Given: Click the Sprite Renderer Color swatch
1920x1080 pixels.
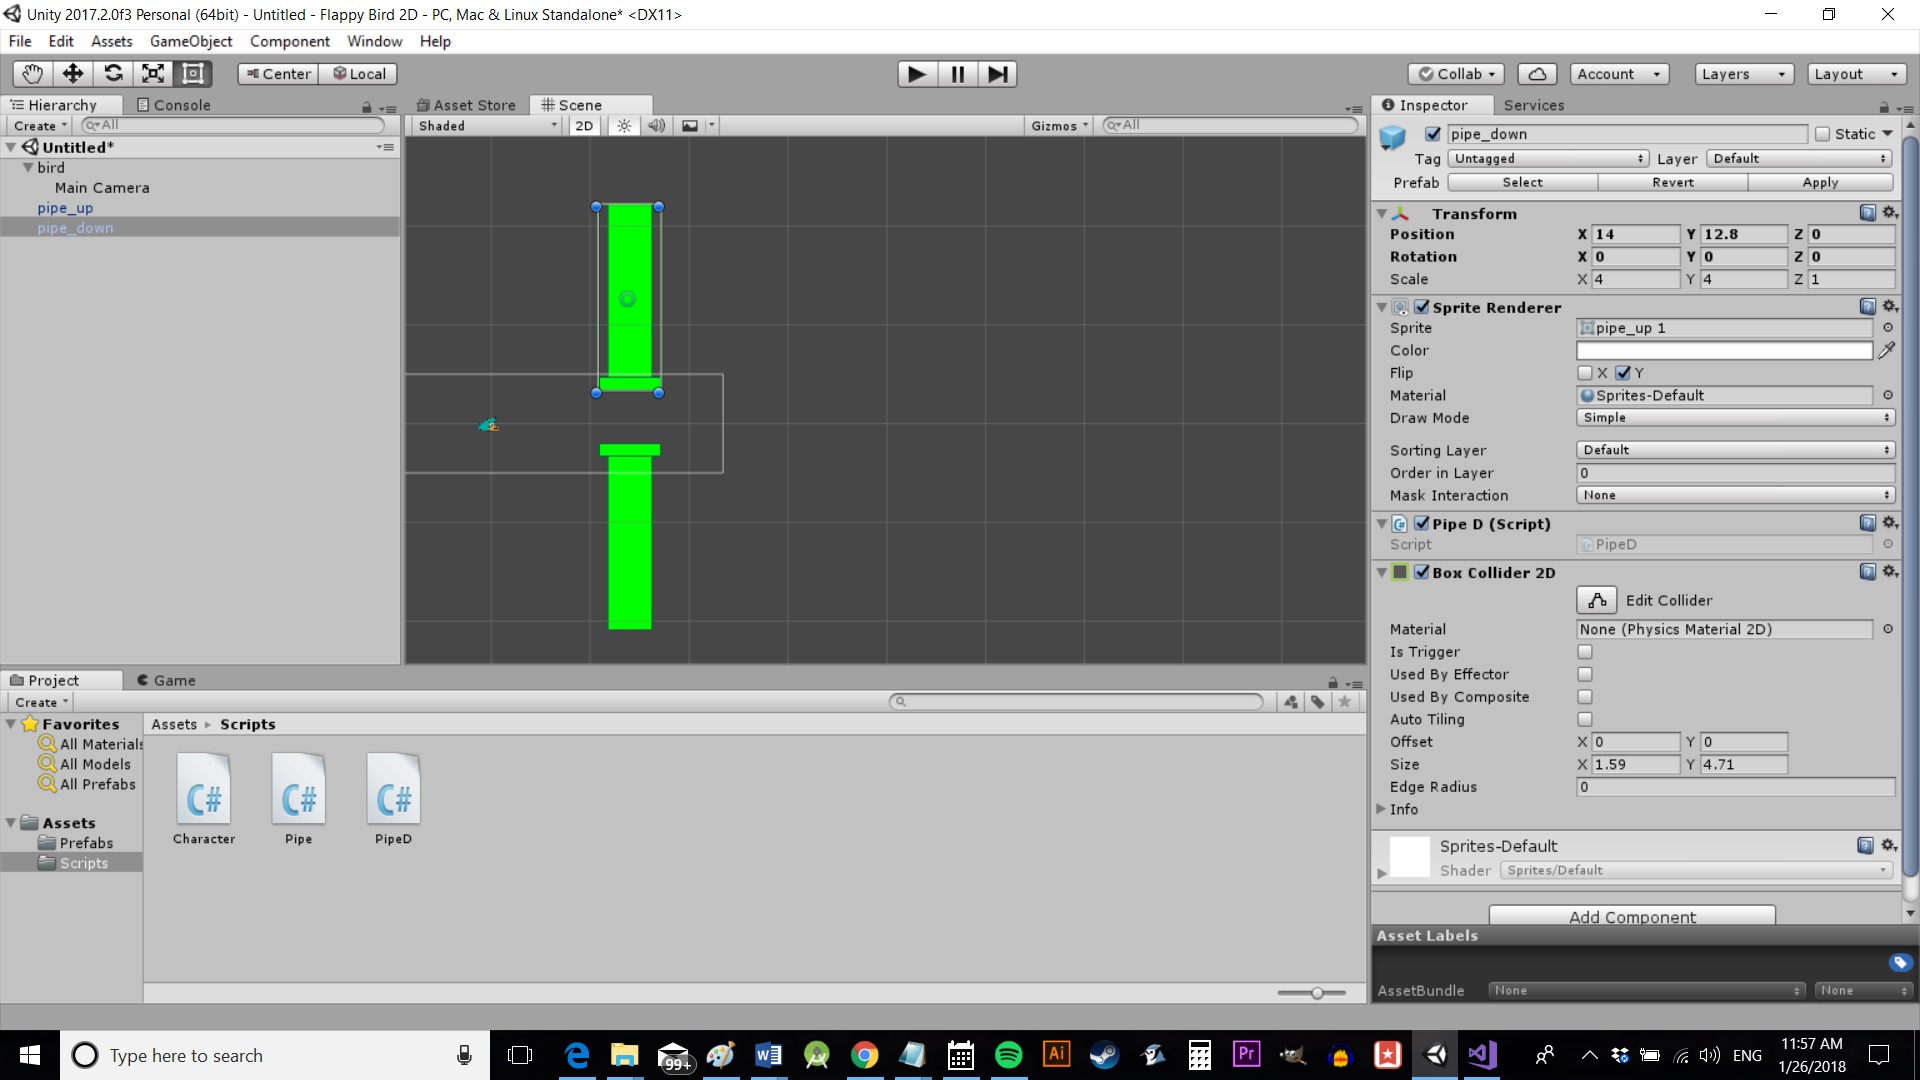Looking at the screenshot, I should [x=1724, y=350].
